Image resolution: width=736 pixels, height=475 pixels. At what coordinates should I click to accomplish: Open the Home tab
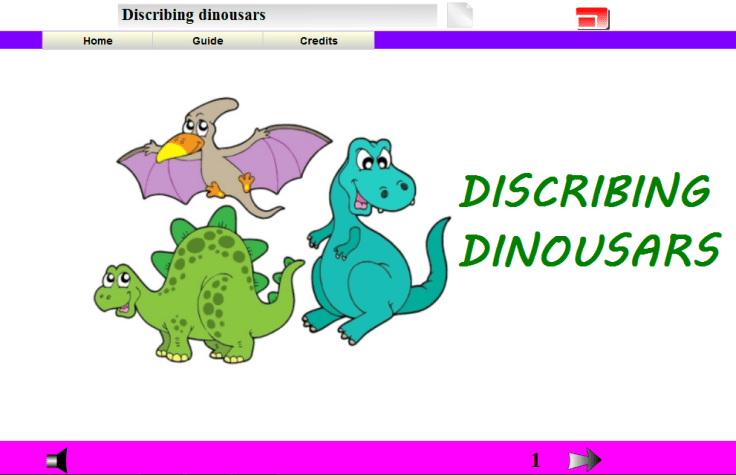(x=98, y=41)
